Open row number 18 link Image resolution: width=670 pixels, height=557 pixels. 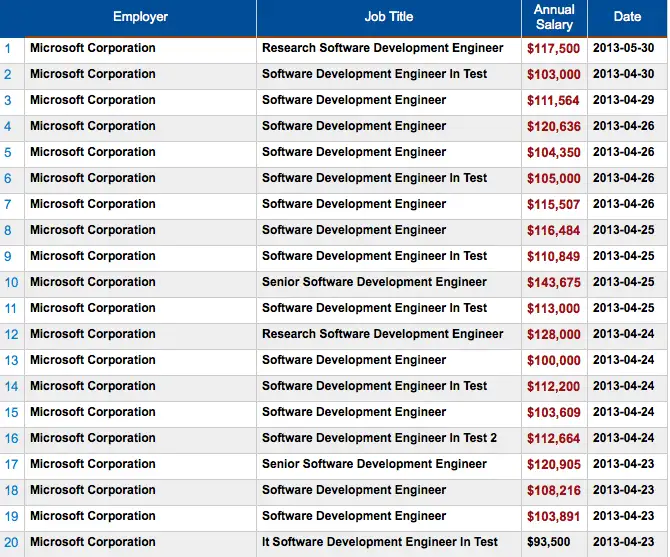coord(11,490)
